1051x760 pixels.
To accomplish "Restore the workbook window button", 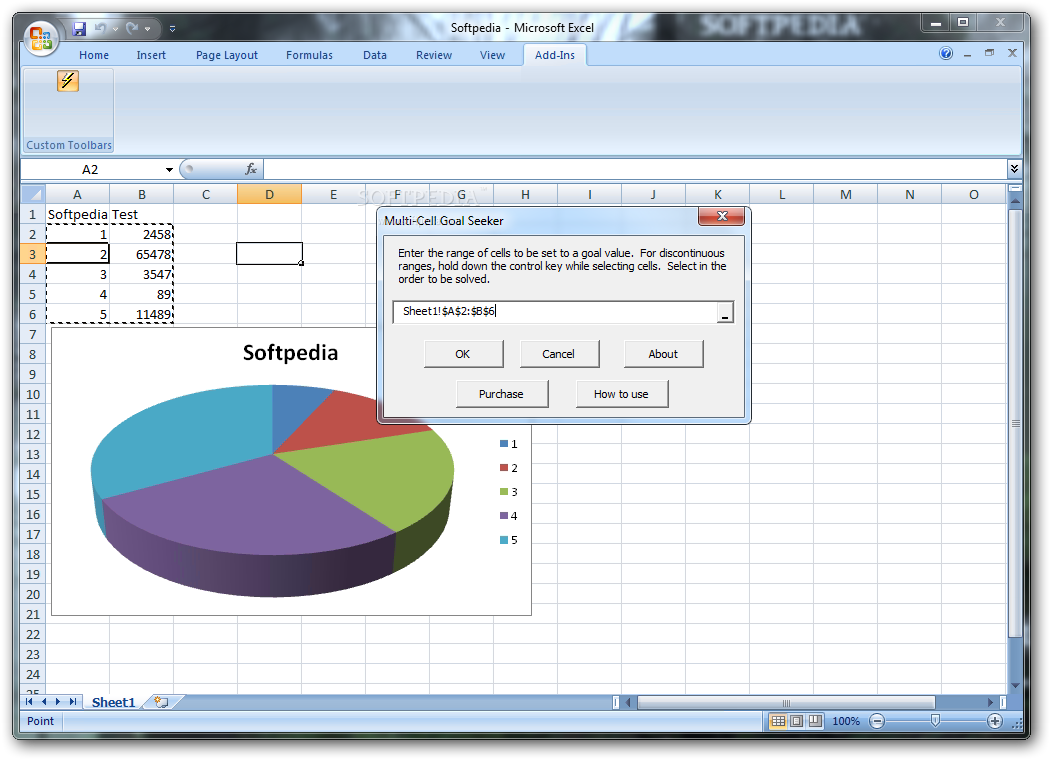I will point(989,53).
